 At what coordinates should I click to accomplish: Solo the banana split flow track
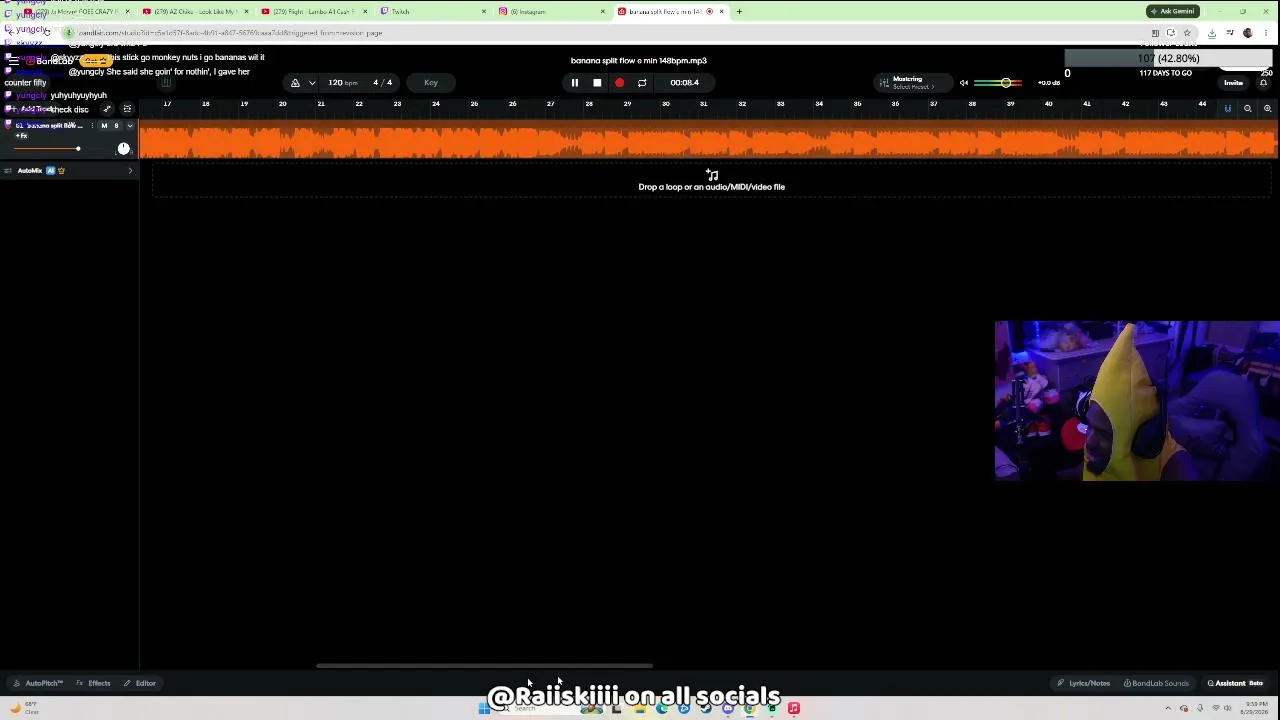coord(116,126)
